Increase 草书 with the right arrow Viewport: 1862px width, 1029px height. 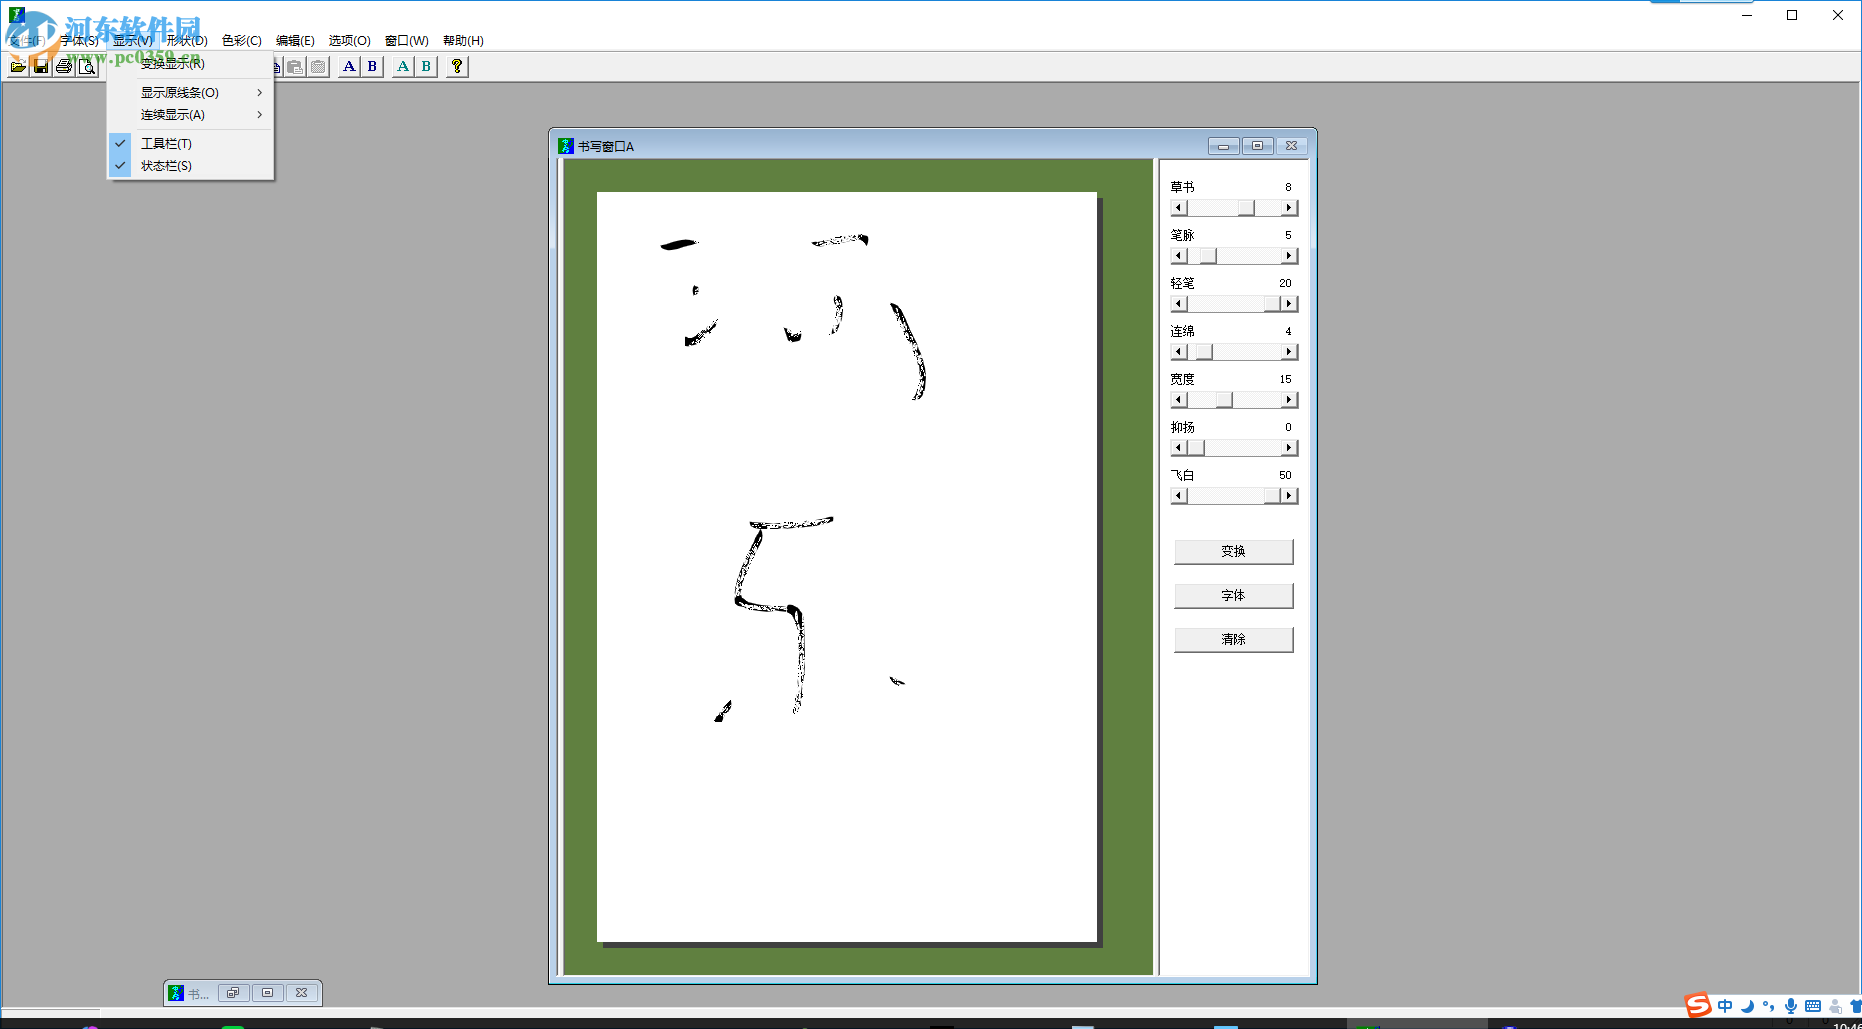click(1289, 208)
